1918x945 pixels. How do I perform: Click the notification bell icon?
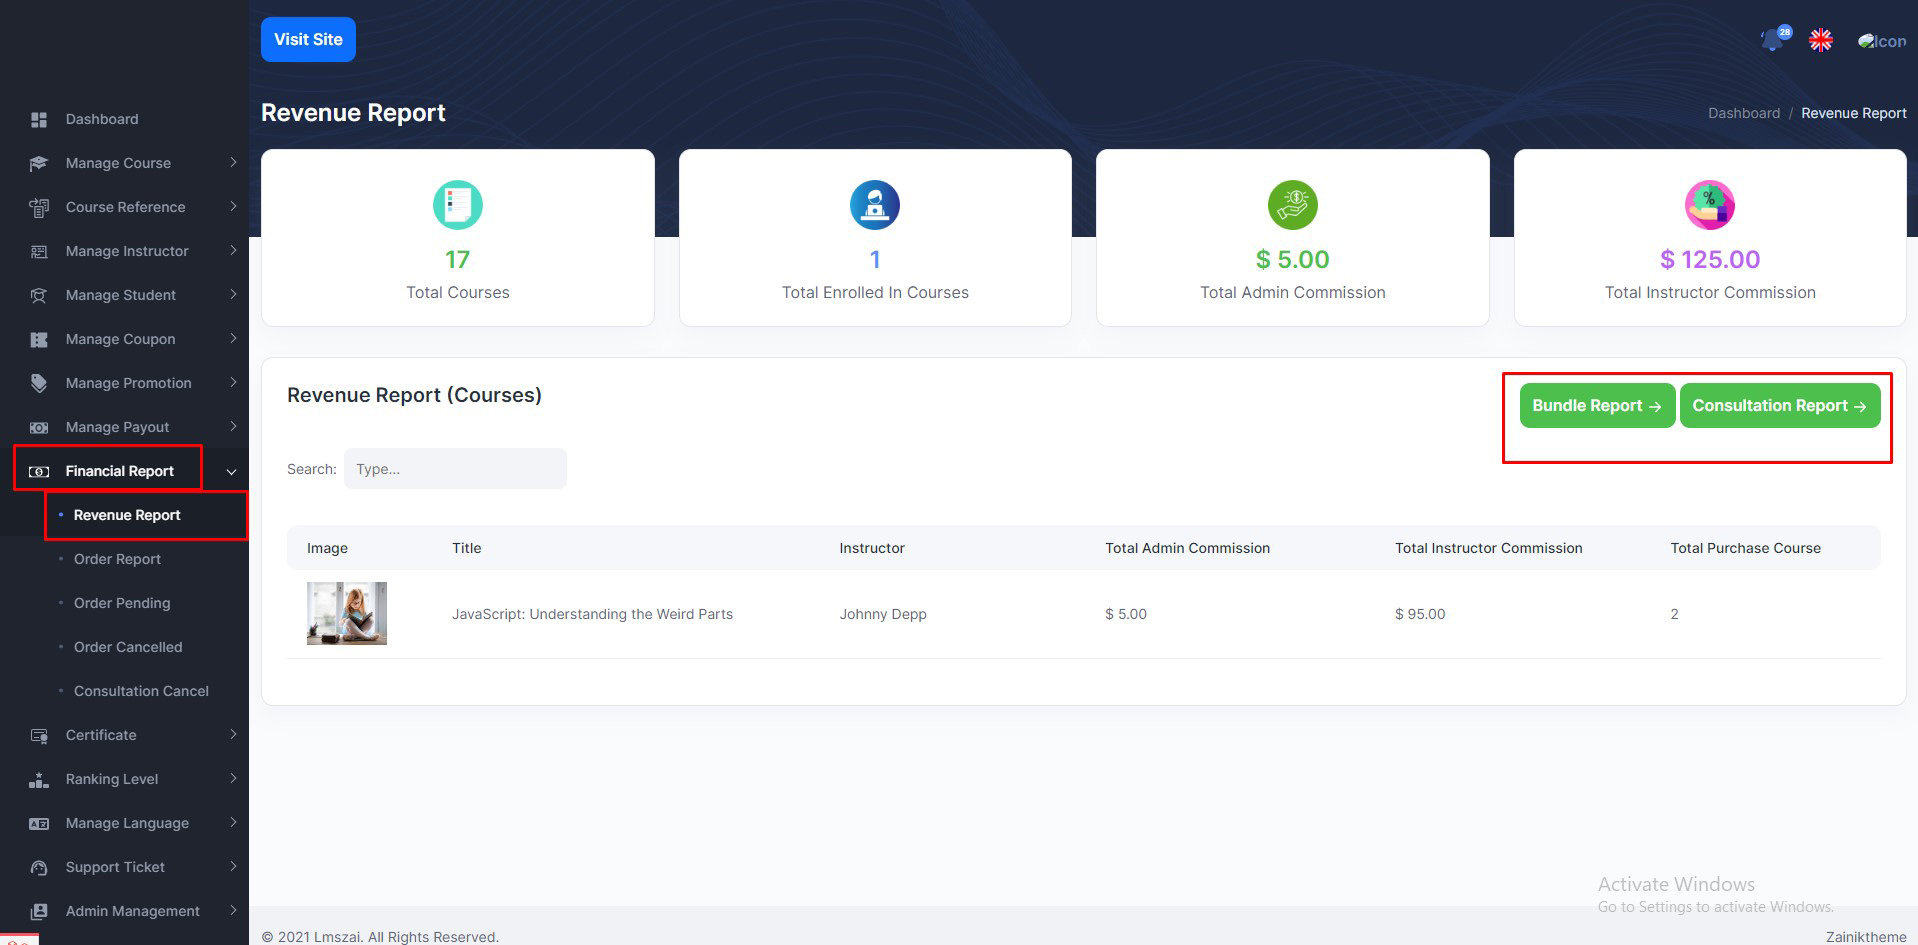[1773, 40]
